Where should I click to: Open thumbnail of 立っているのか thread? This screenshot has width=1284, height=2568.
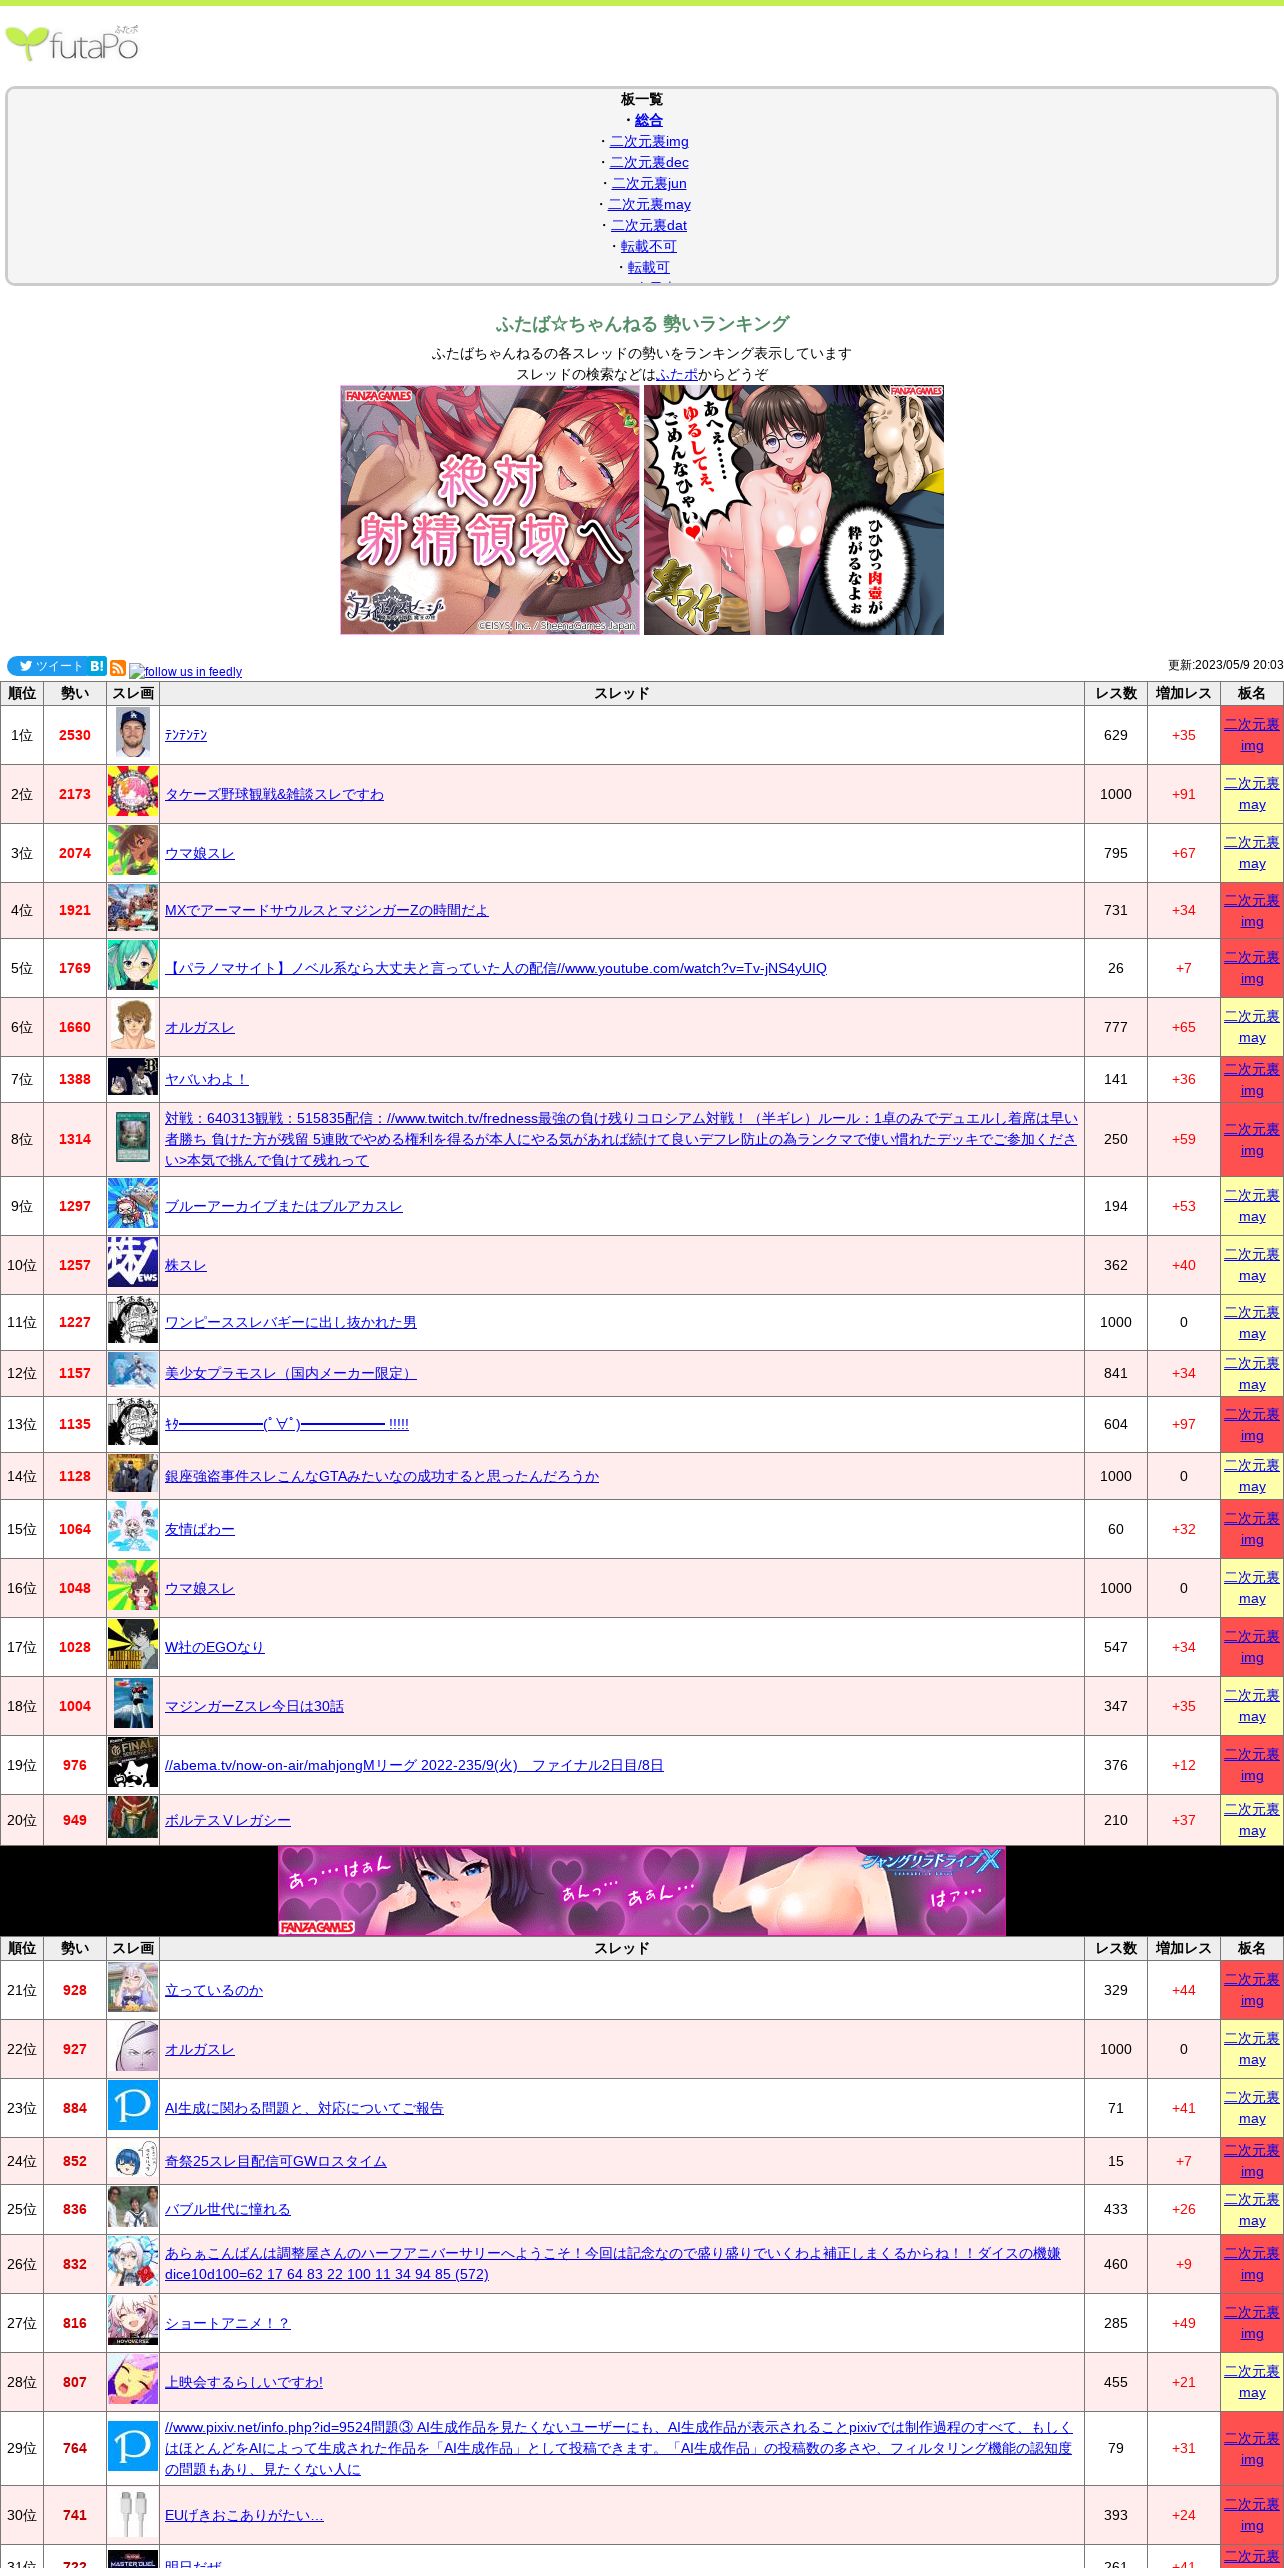click(133, 1989)
